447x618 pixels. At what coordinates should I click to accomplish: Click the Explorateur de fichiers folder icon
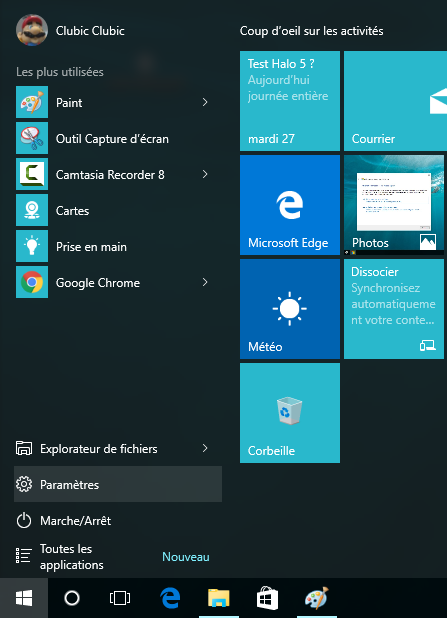pos(24,448)
